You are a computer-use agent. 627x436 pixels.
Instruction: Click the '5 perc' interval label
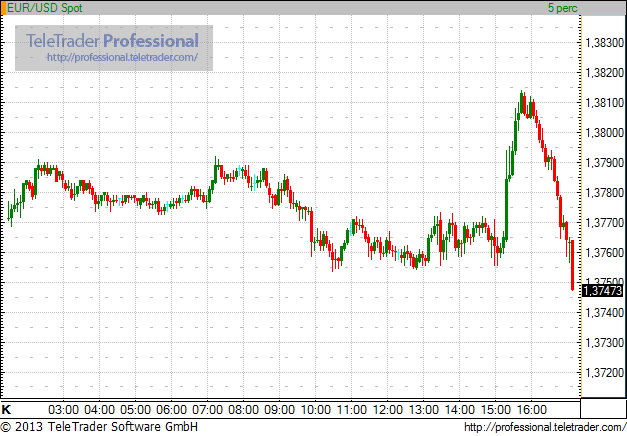563,8
